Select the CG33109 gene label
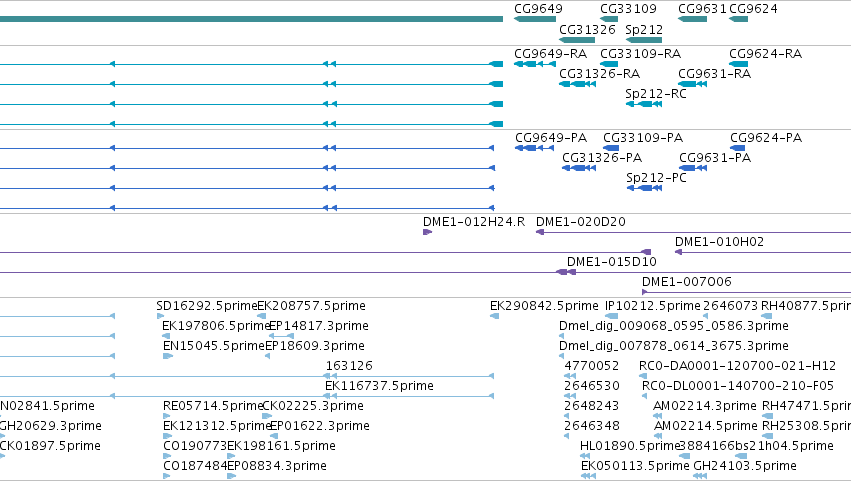 [628, 9]
